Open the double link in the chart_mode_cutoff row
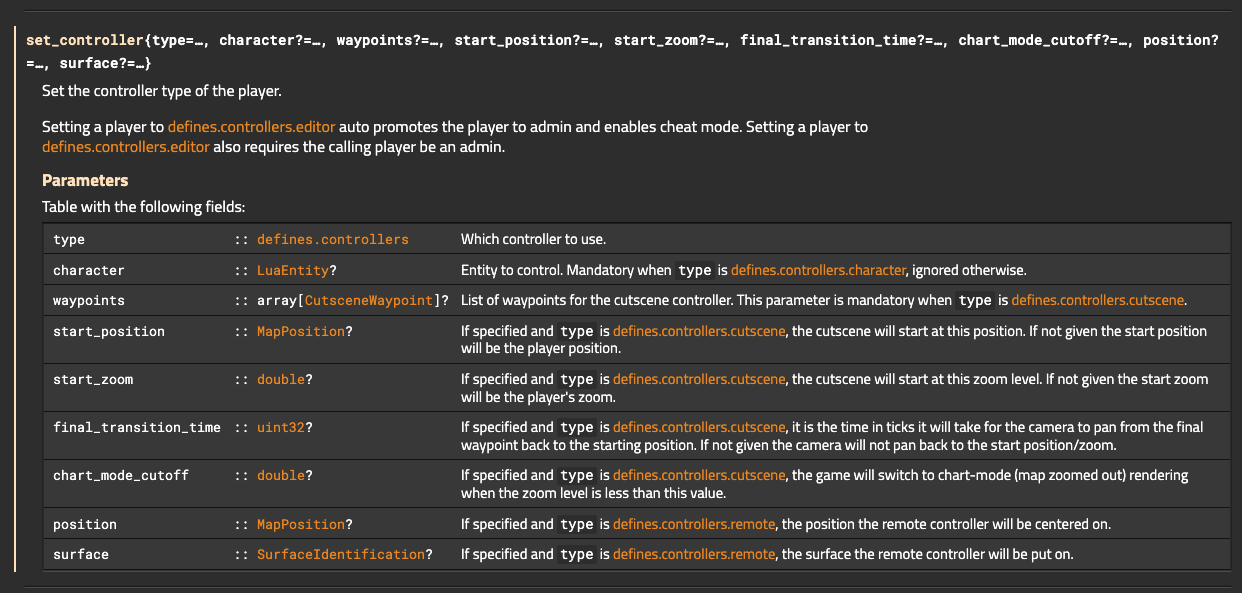Screen dimensions: 1242x593 click(282, 475)
